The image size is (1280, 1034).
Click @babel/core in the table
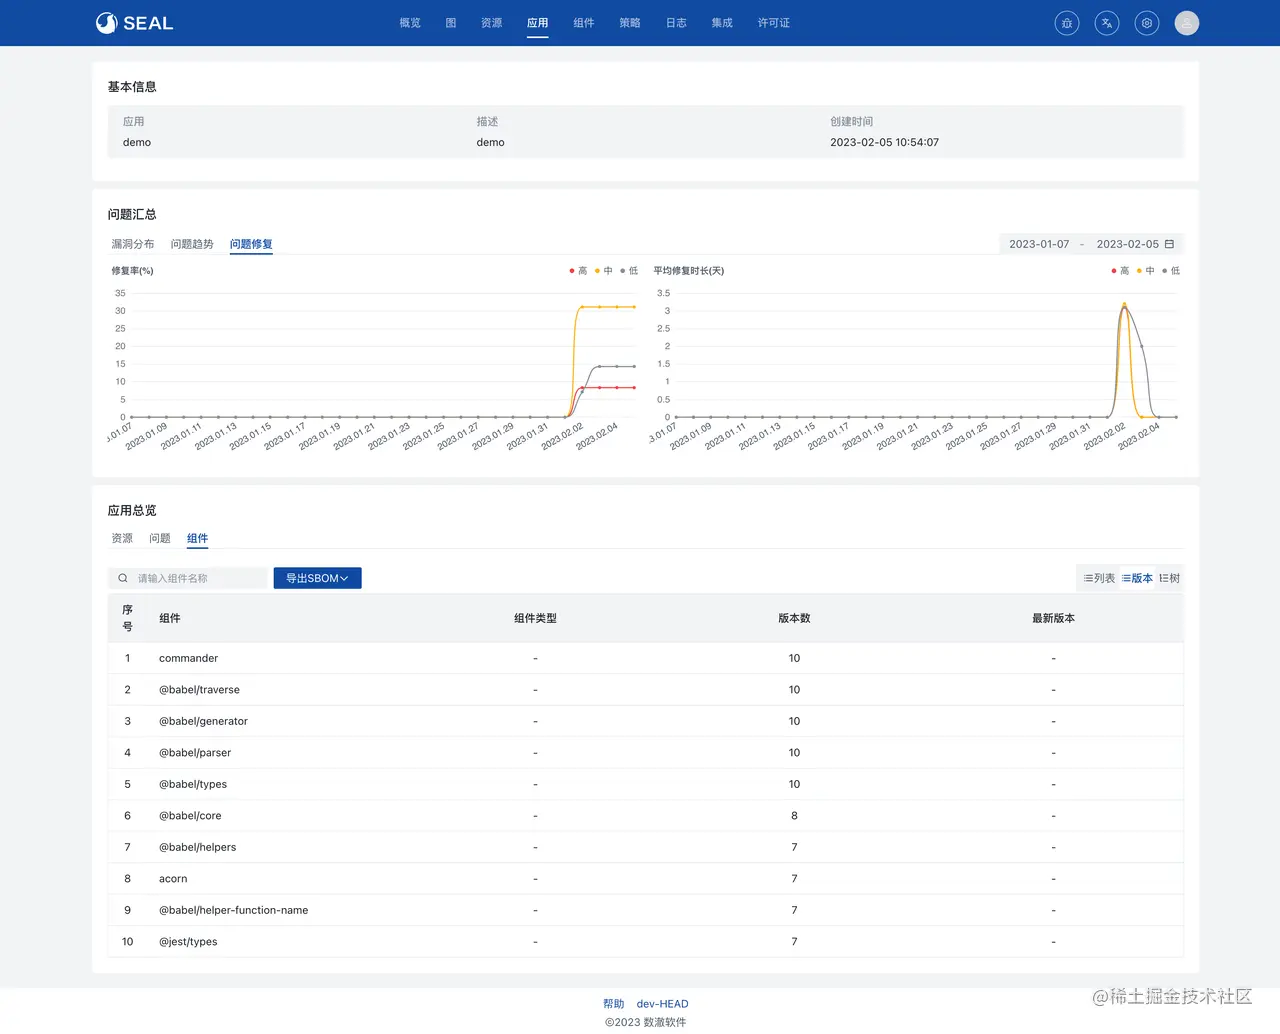point(190,816)
